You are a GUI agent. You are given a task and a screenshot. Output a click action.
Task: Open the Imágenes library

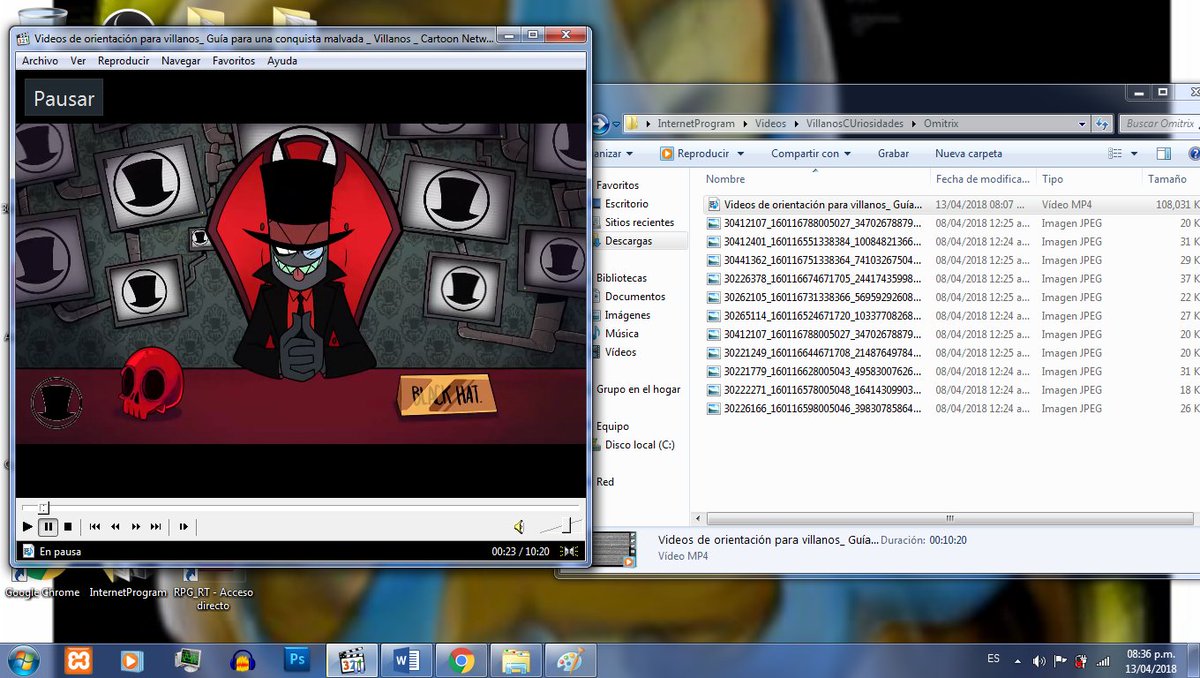point(627,315)
